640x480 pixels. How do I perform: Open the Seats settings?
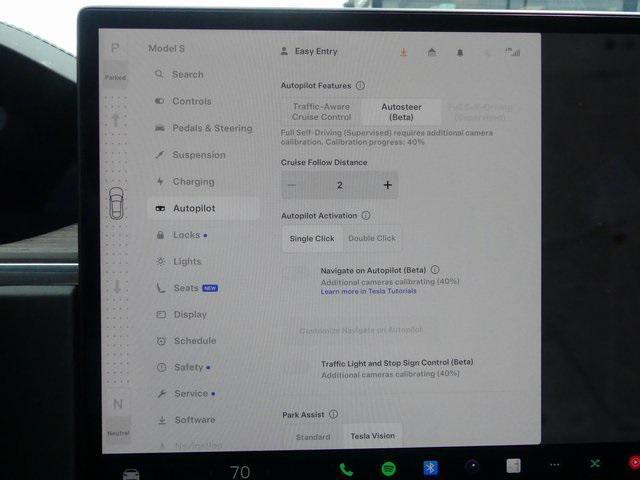click(187, 288)
